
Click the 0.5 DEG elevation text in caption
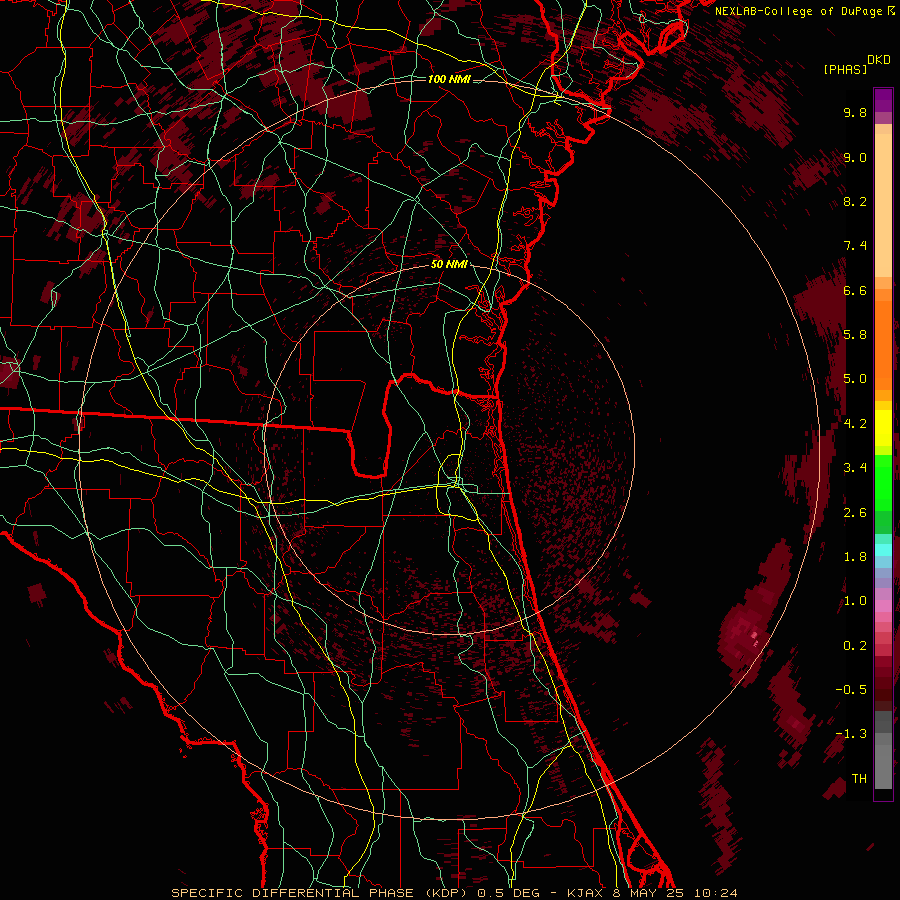[509, 893]
